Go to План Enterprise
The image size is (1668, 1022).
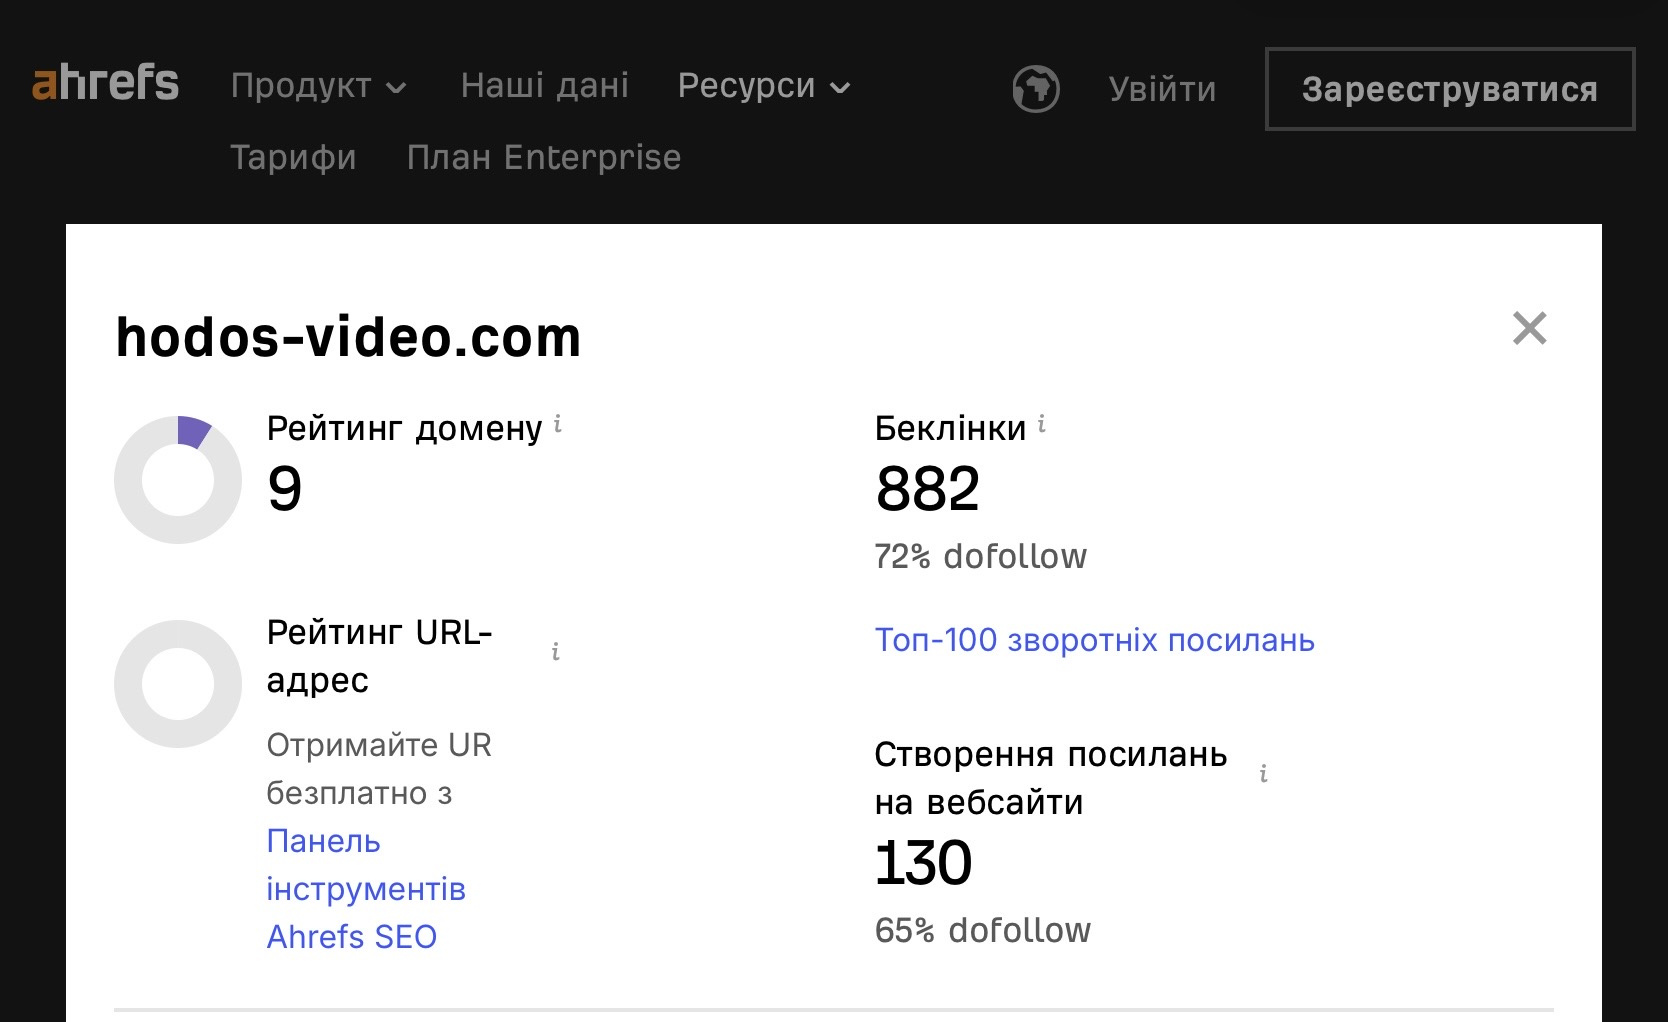point(544,158)
